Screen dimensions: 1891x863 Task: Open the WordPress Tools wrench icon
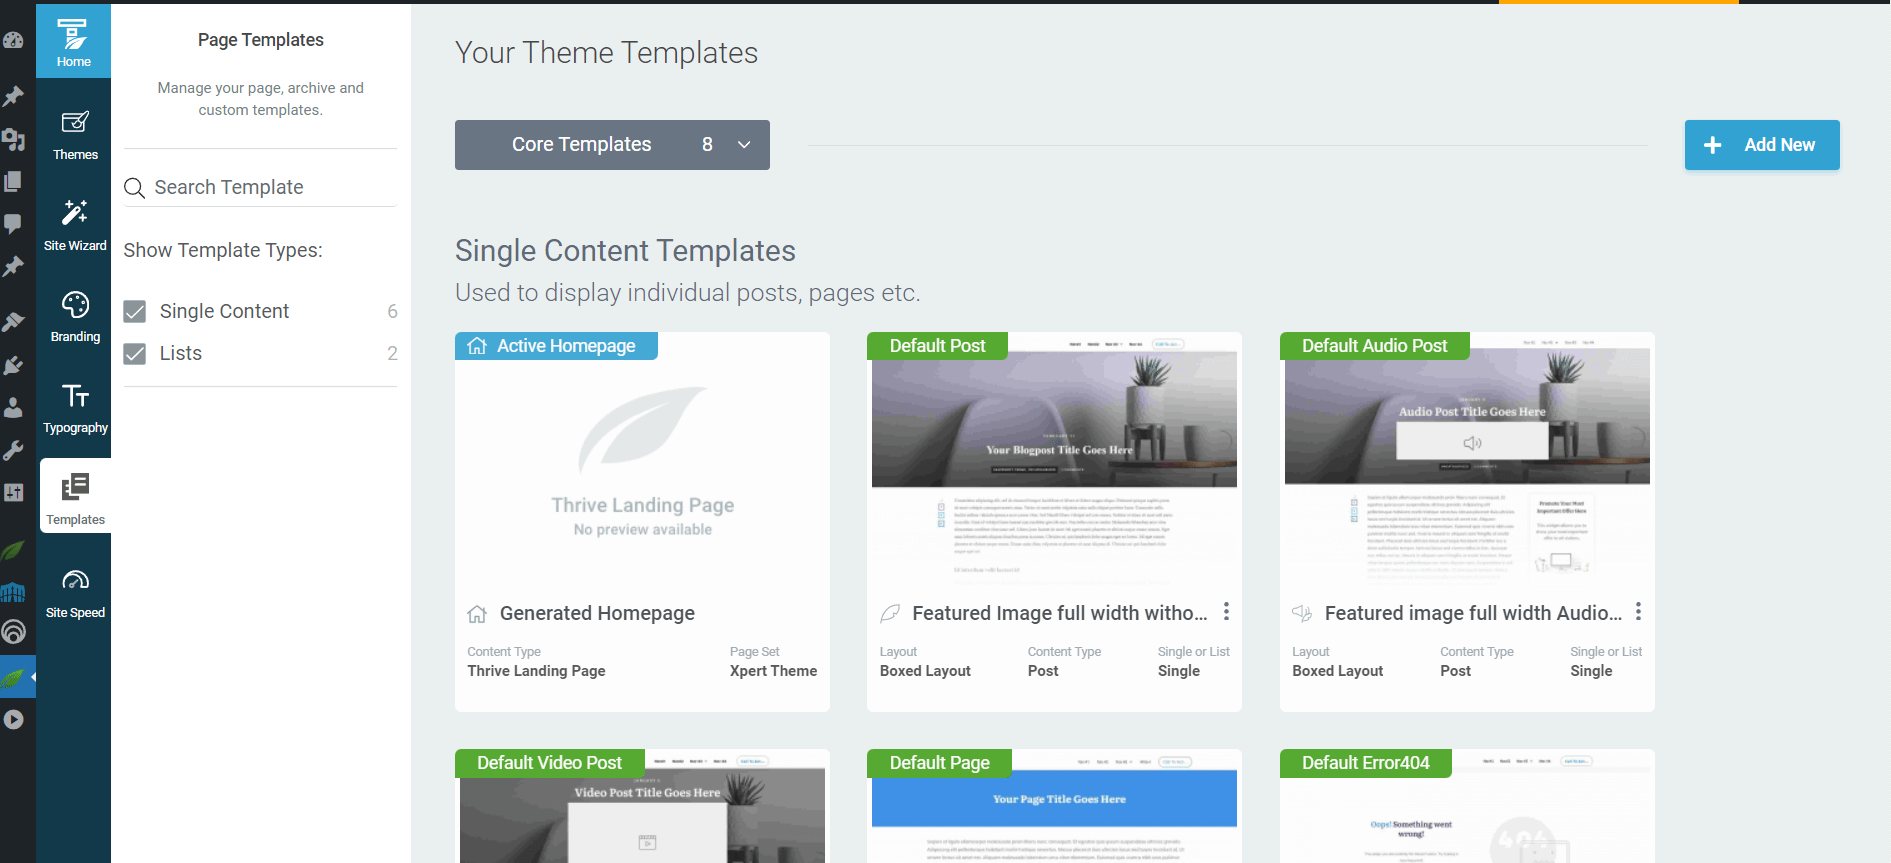(13, 450)
